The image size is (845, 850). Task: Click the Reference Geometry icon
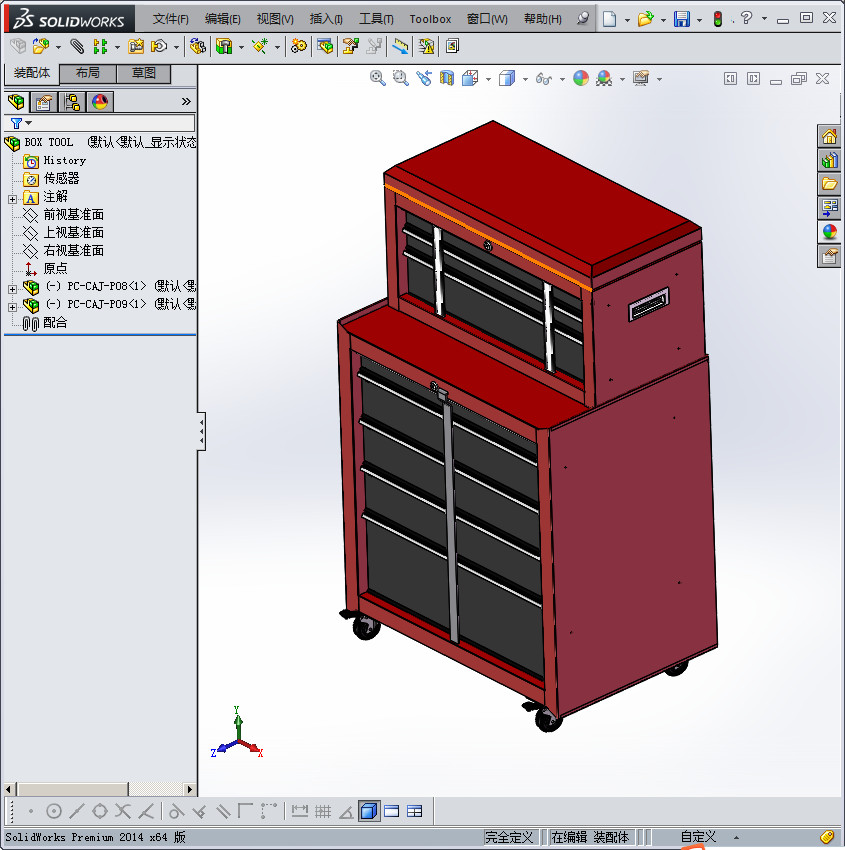click(260, 47)
